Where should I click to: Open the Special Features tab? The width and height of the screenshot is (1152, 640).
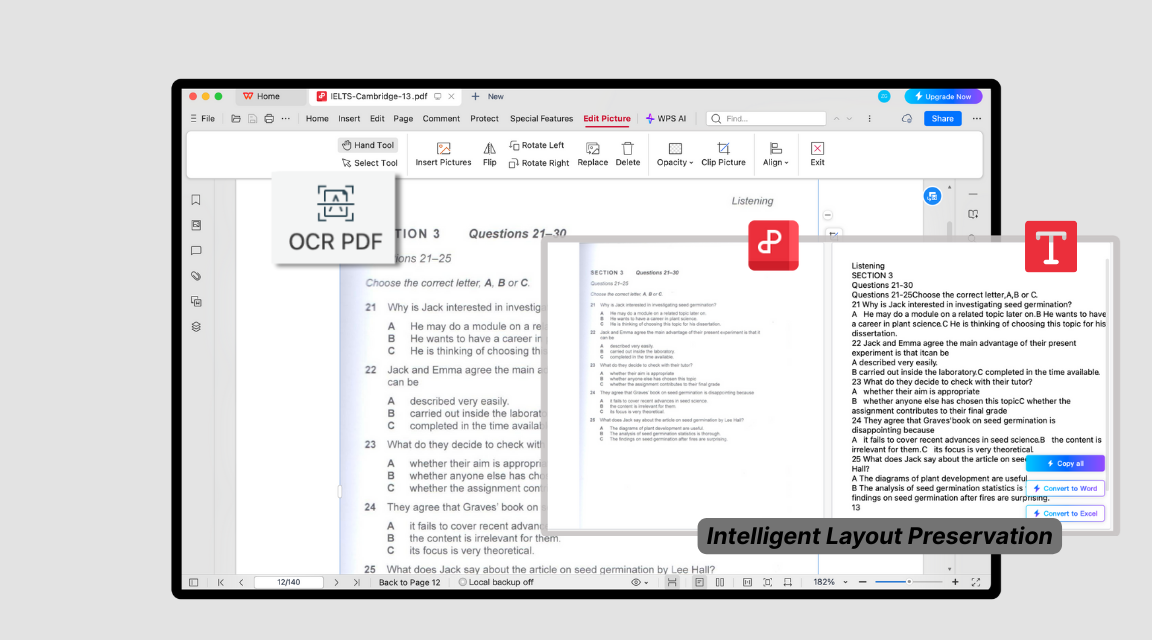coord(541,118)
